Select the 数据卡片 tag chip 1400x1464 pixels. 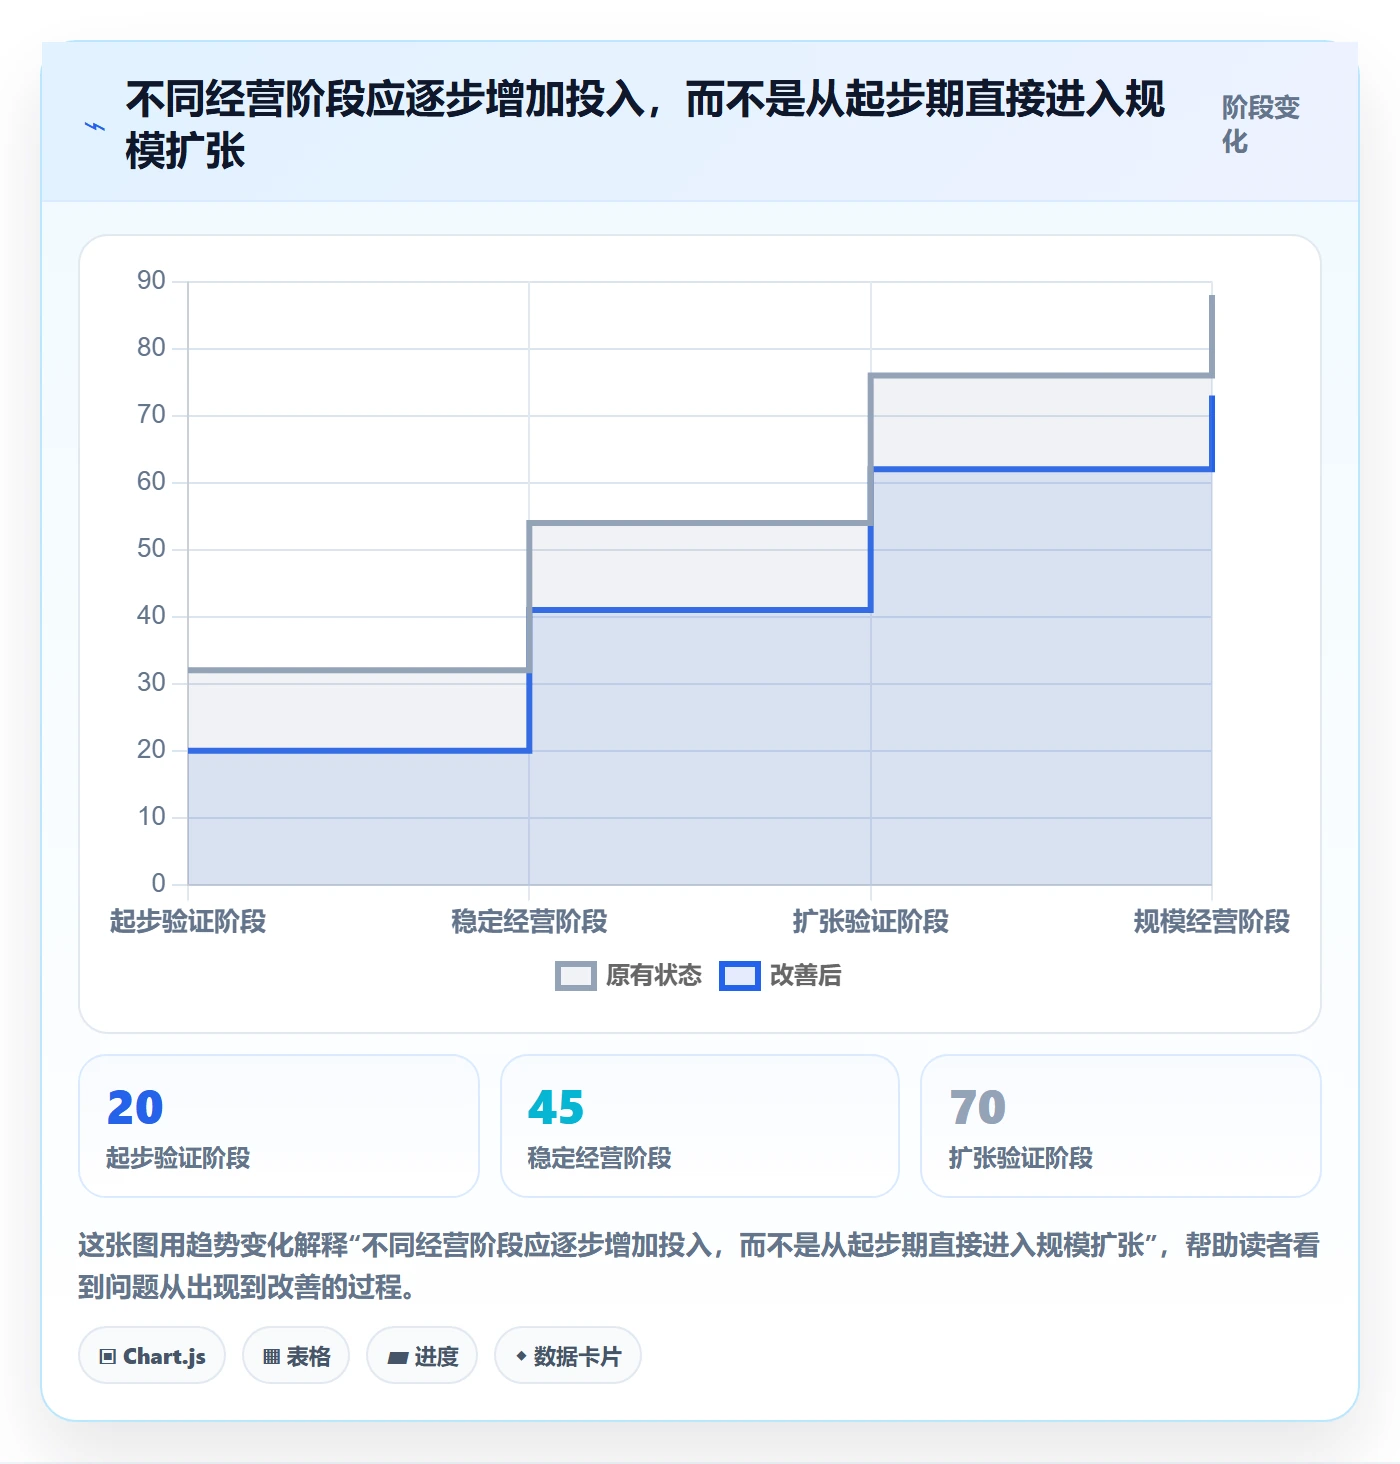(x=568, y=1356)
